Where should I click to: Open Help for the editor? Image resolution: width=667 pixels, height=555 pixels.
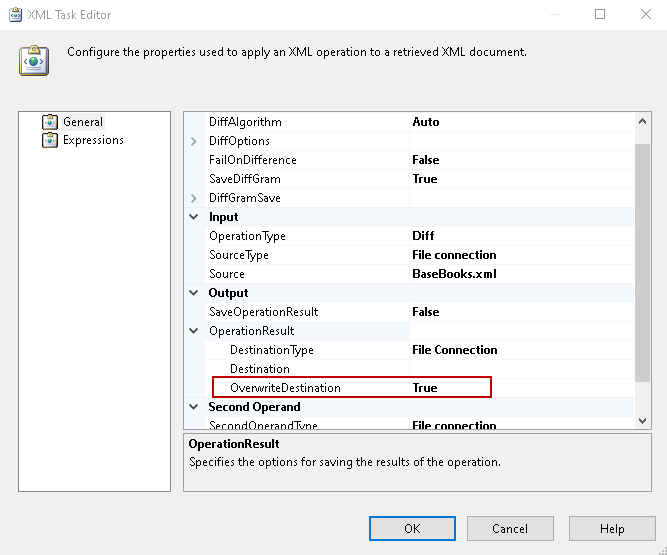click(612, 528)
